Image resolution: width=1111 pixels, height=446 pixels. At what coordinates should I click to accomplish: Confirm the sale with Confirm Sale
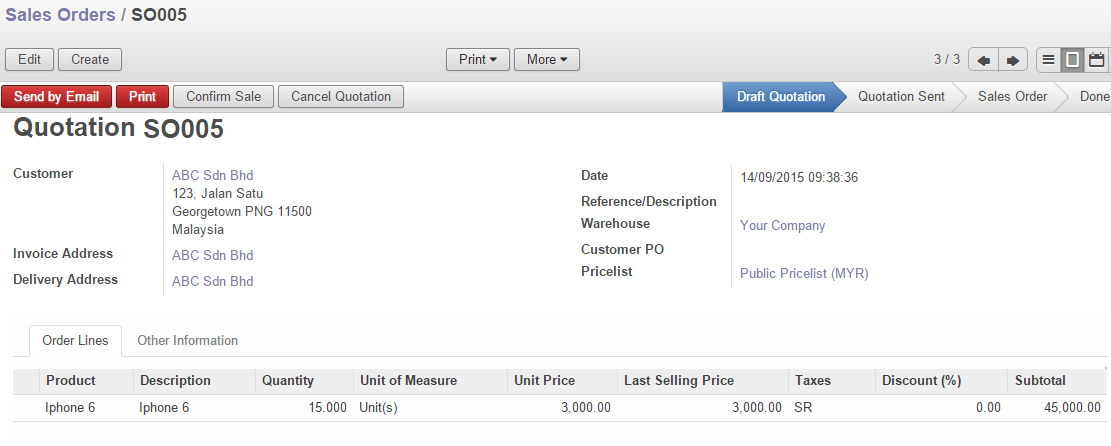click(223, 97)
